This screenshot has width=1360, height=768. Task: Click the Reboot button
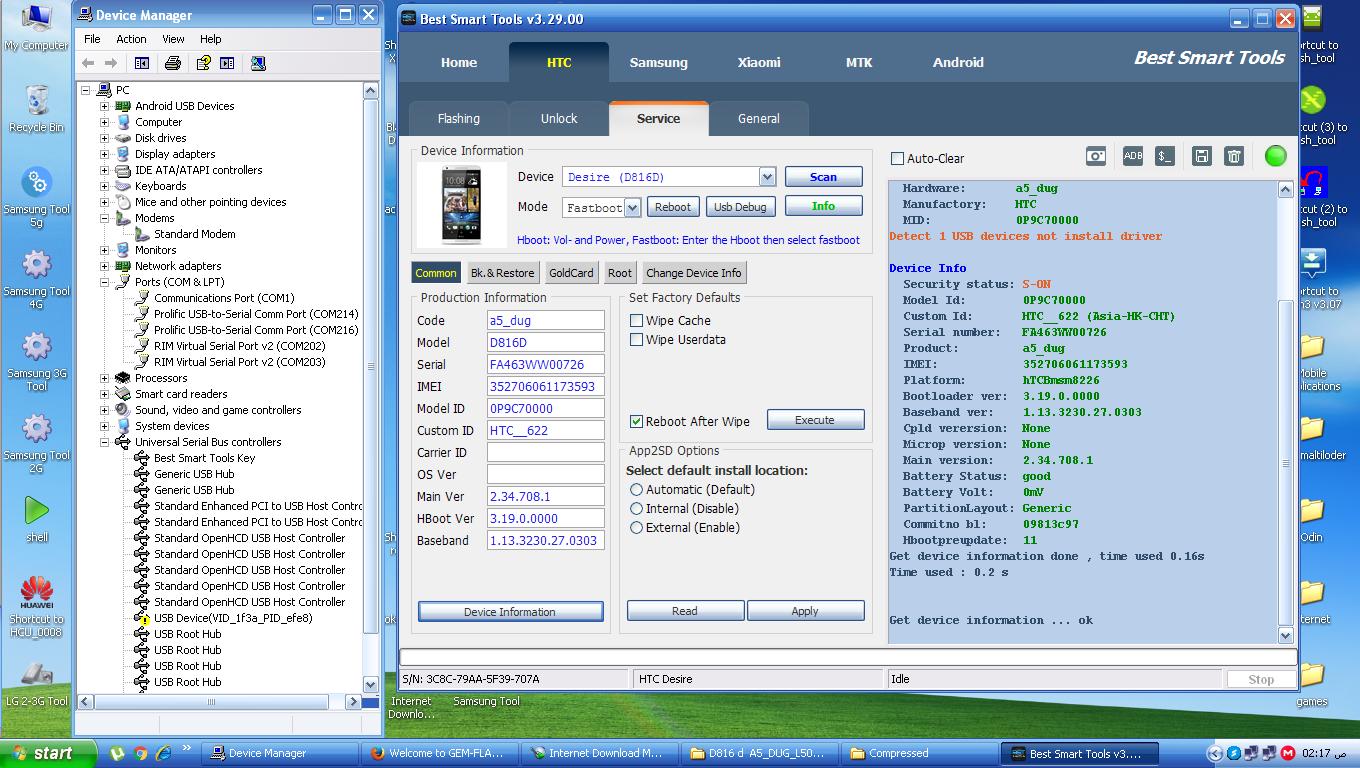[x=673, y=207]
